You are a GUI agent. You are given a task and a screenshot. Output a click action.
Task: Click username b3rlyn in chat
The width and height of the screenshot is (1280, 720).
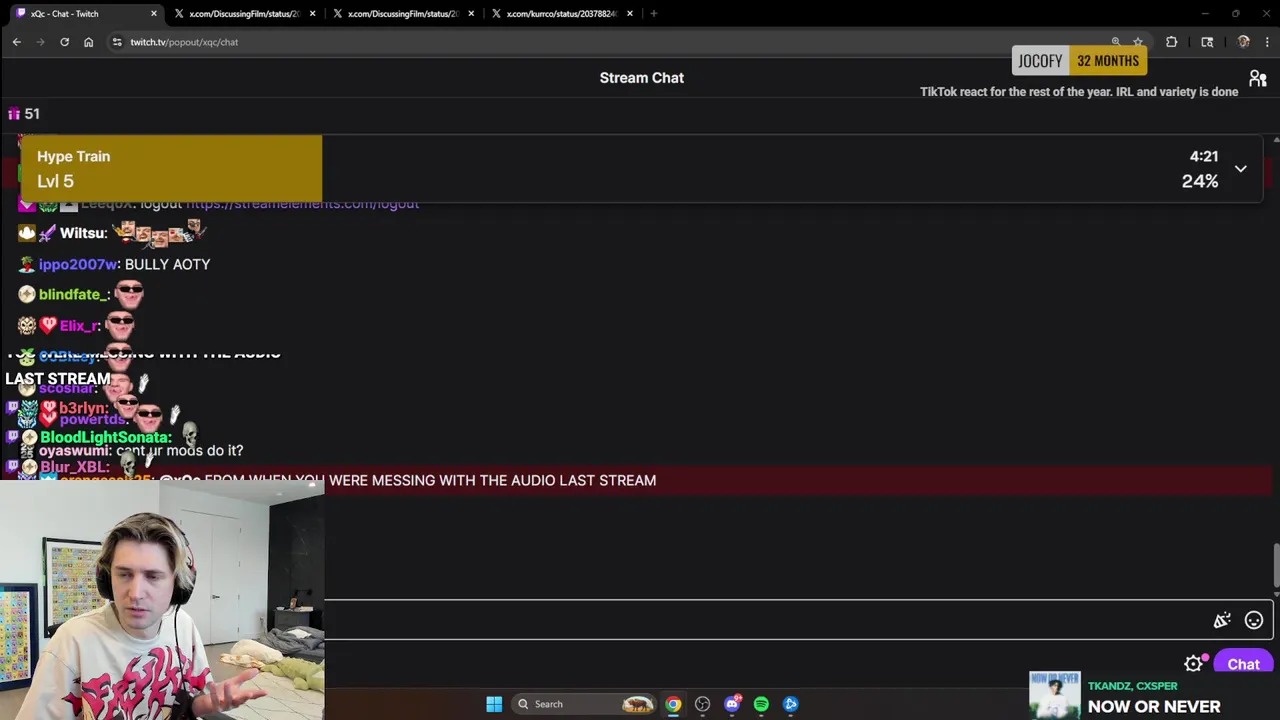pos(83,408)
